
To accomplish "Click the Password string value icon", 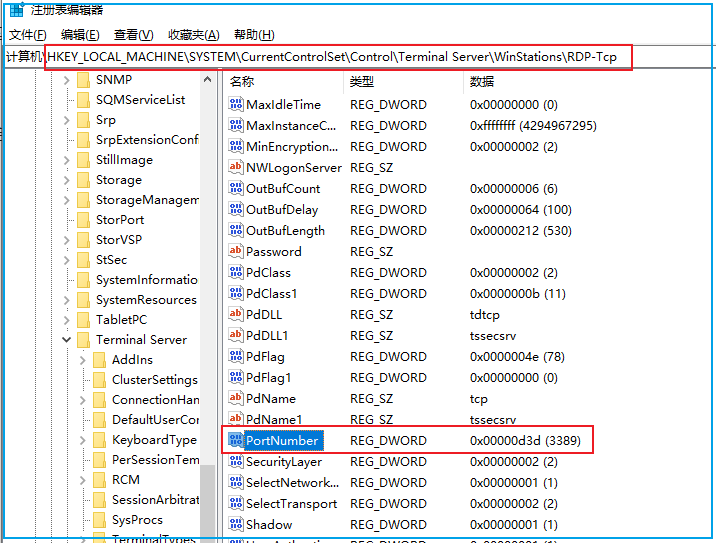I will 236,251.
